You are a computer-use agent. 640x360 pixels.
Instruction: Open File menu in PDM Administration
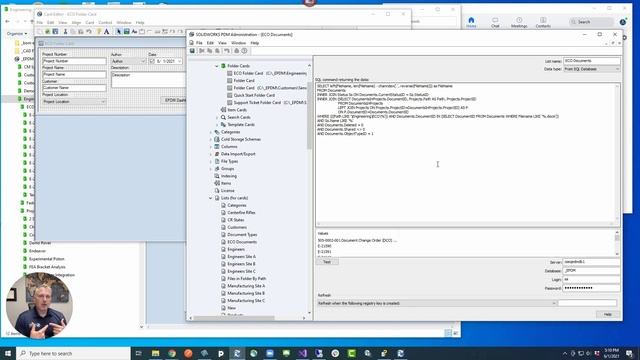(199, 43)
